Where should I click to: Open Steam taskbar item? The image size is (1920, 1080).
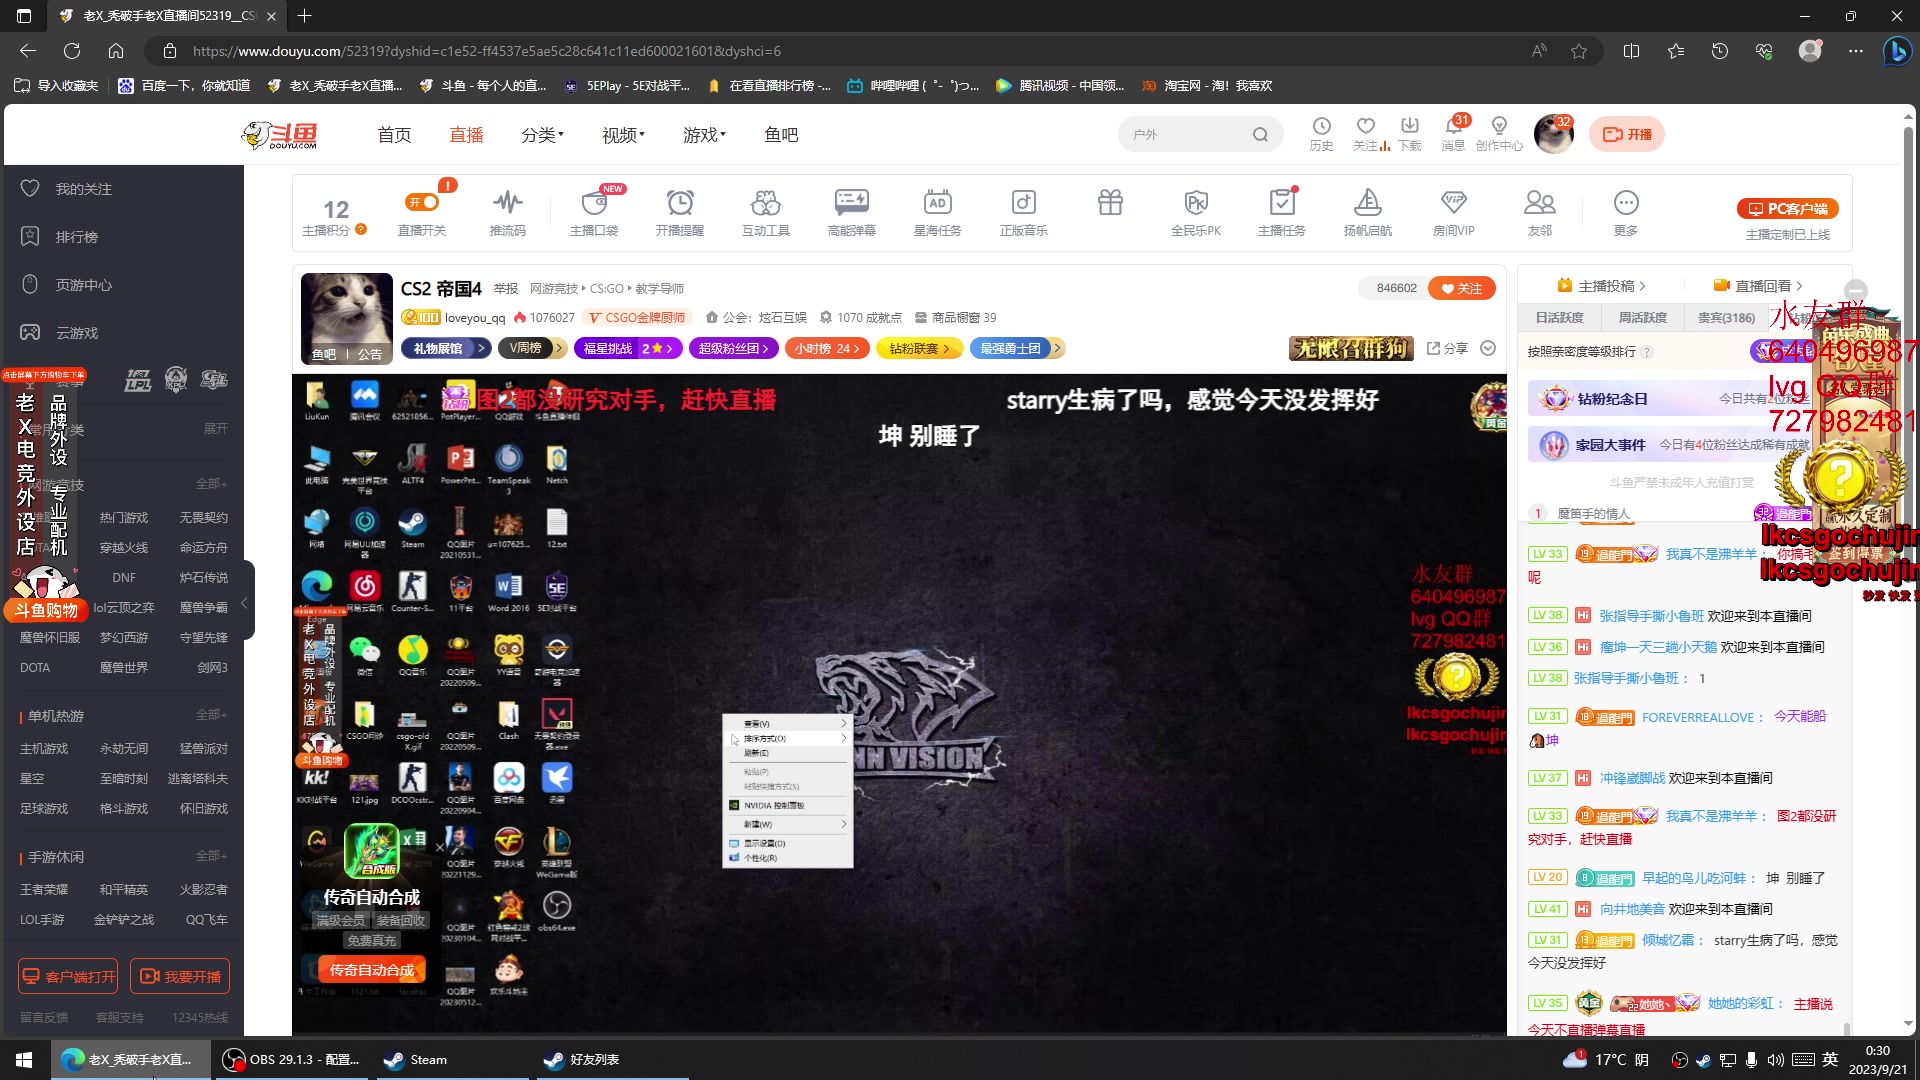tap(451, 1059)
